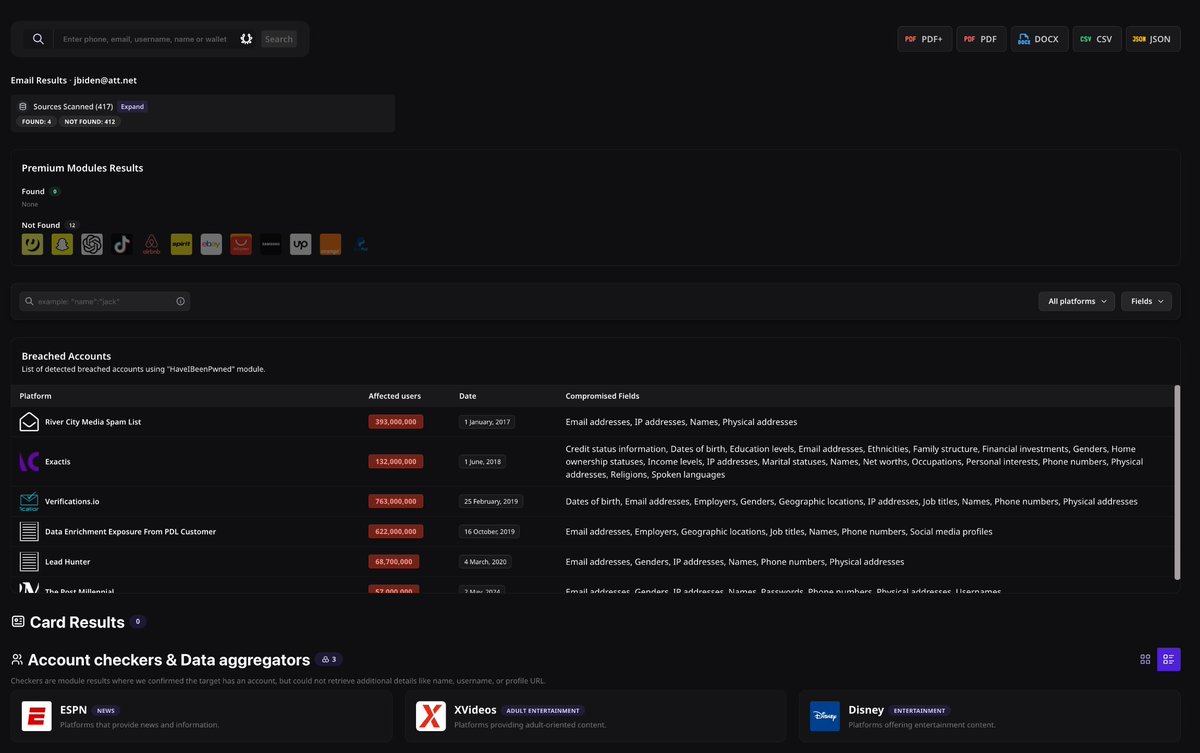This screenshot has height=753, width=1200.
Task: Click the PayPal module icon
Action: pos(360,244)
